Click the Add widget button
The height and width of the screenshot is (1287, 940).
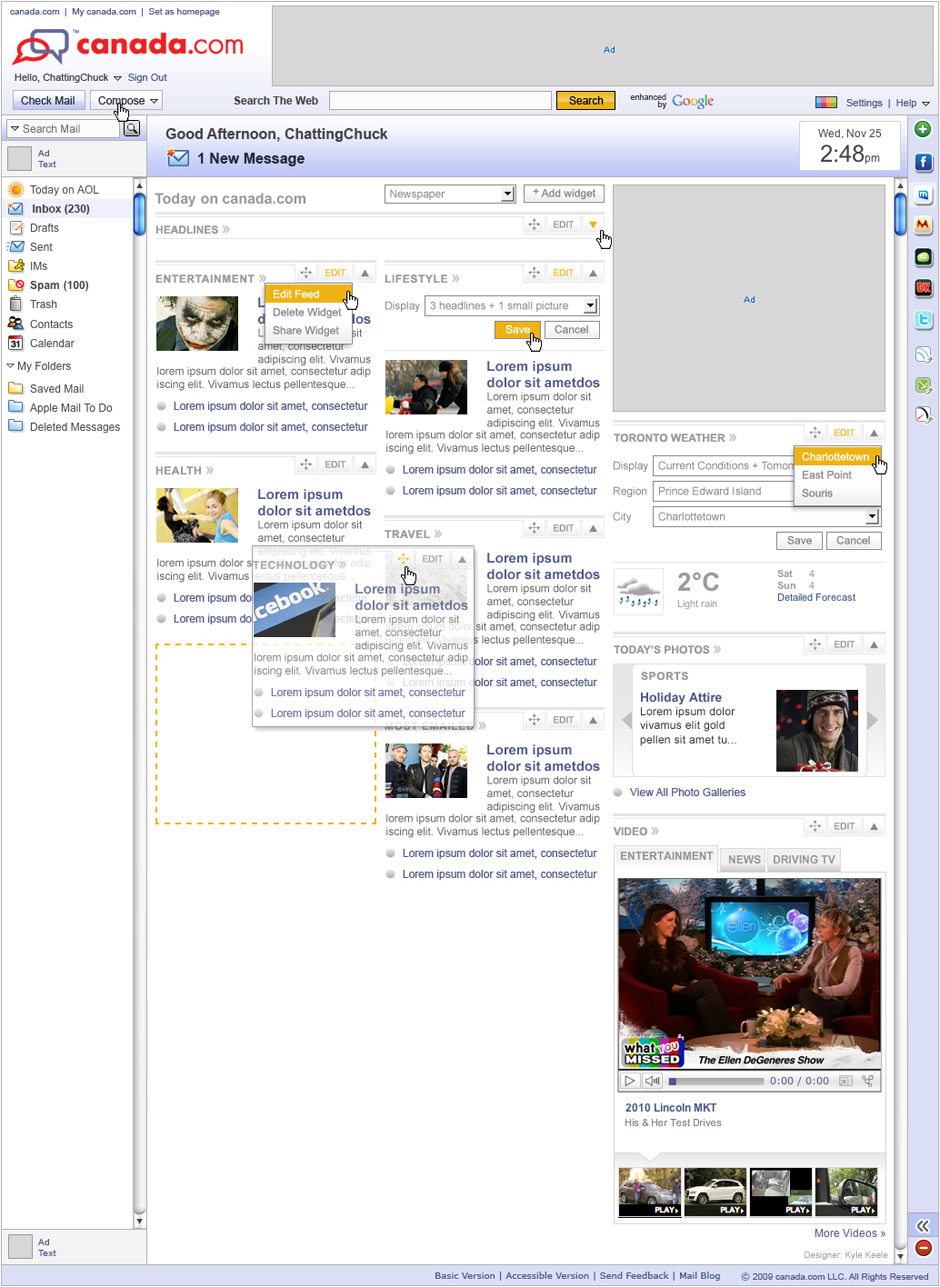point(564,194)
